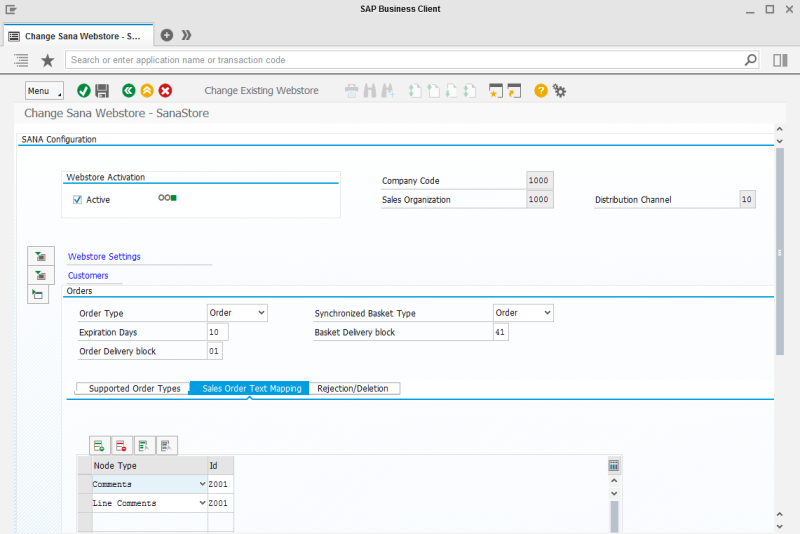Click the Basket Delivery block field
The image size is (800, 534).
click(x=501, y=332)
